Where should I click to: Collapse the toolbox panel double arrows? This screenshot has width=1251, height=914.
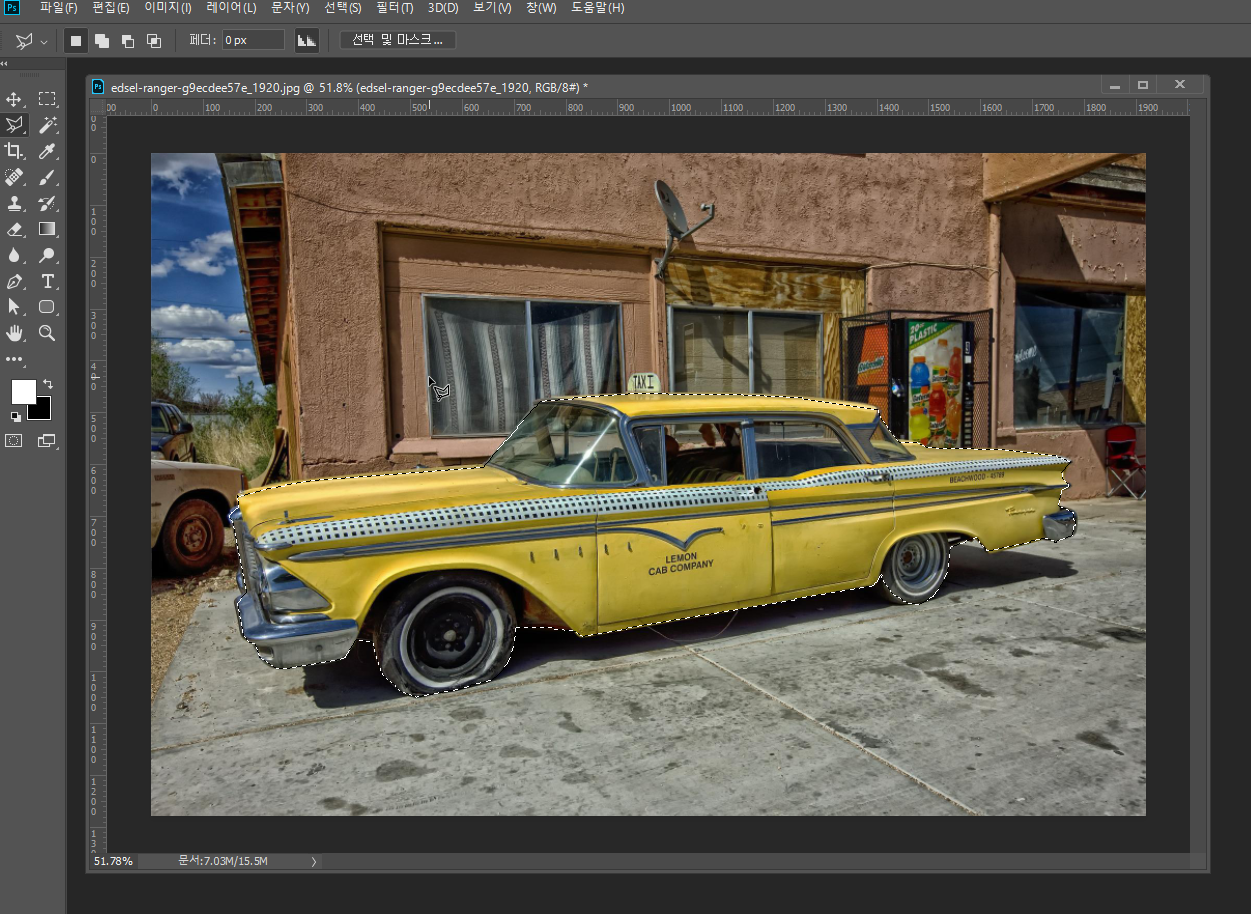(x=4, y=63)
